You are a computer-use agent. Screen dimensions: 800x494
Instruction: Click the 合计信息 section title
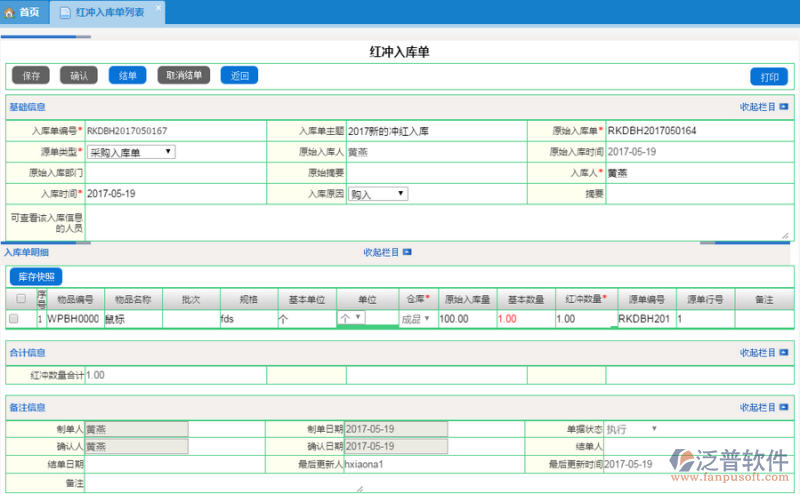tap(27, 353)
